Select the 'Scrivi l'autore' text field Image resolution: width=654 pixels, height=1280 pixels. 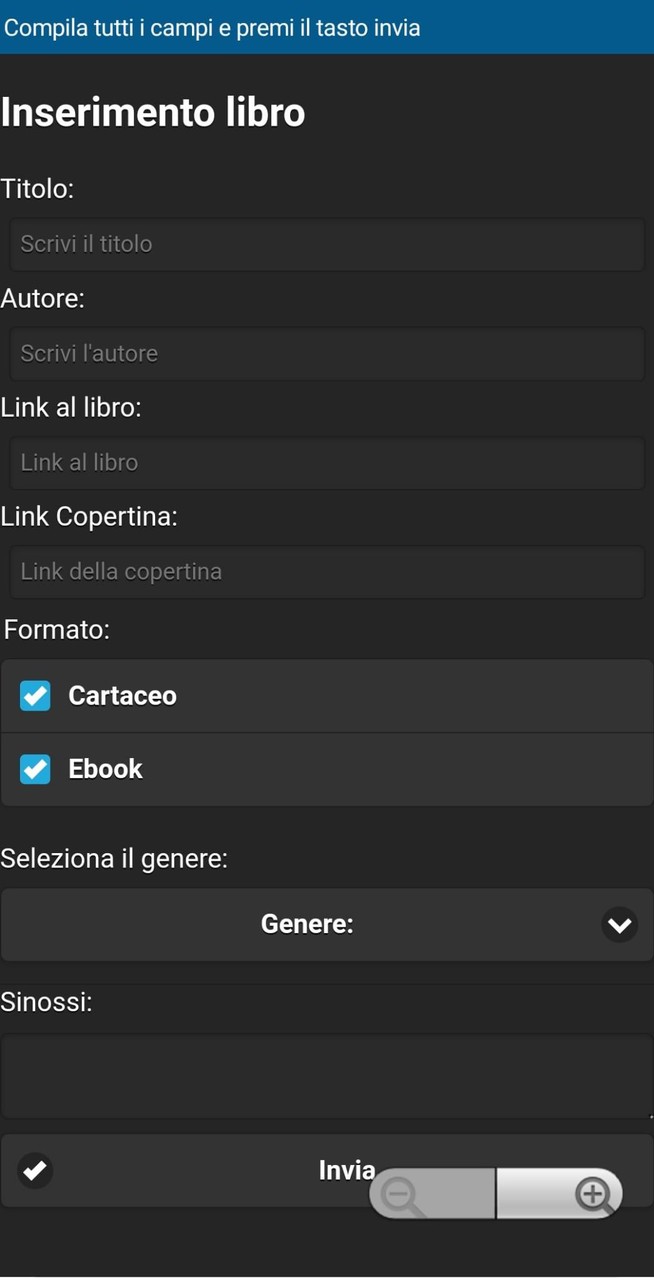tap(327, 352)
